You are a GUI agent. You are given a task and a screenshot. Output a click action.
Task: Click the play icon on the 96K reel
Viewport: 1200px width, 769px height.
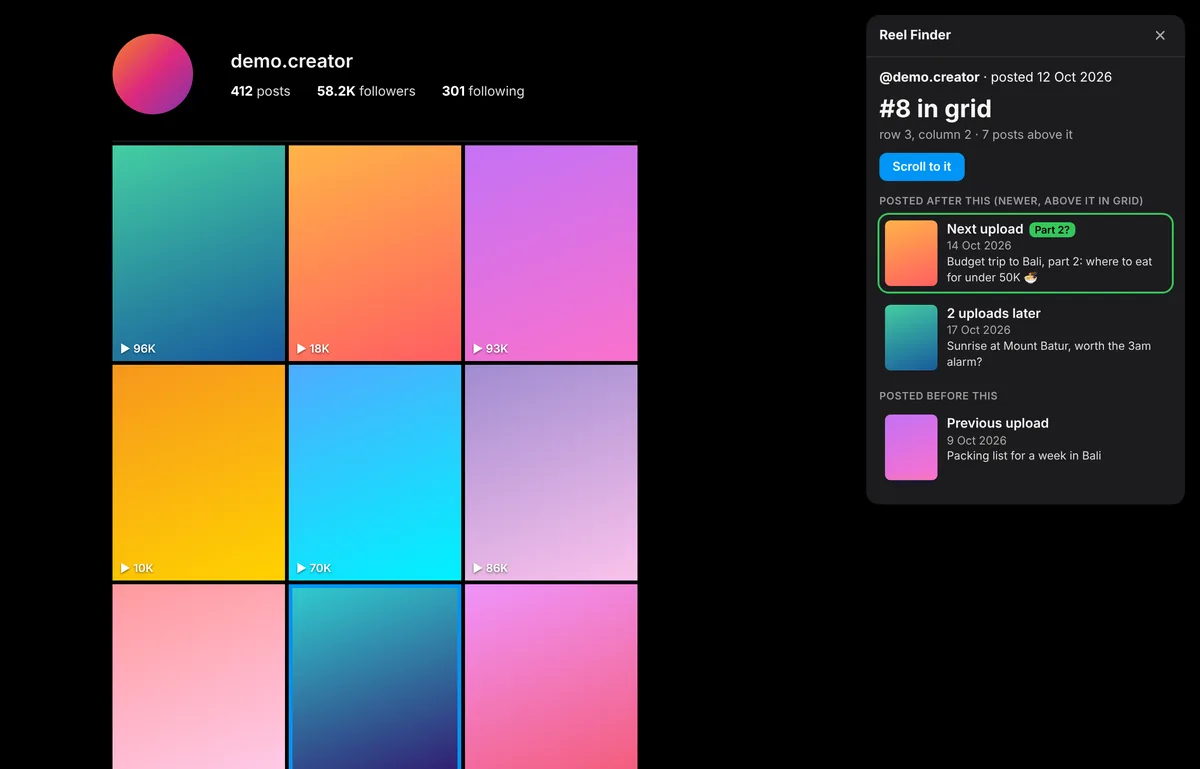(x=125, y=349)
